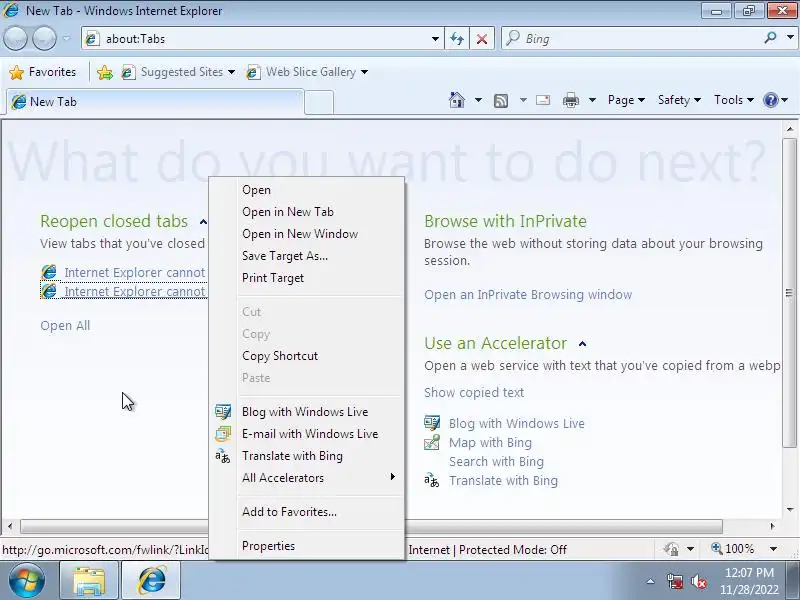
Task: Choose Open in New Window
Action: click(320, 234)
